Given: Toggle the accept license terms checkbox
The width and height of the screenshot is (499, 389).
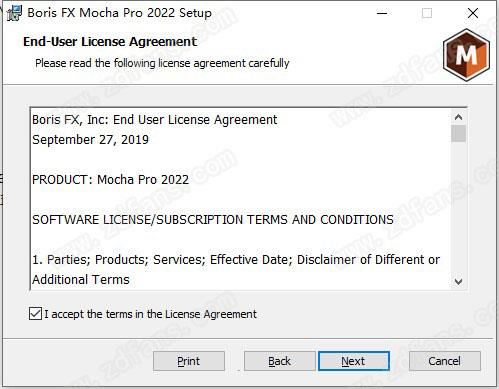Looking at the screenshot, I should (x=35, y=314).
